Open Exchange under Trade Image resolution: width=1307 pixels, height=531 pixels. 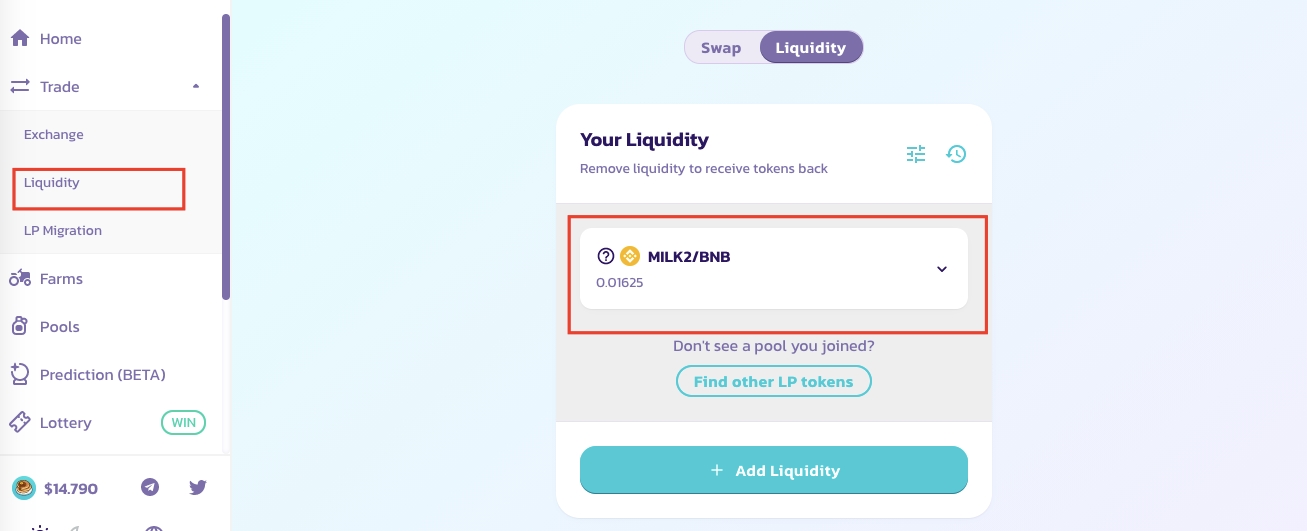tap(54, 135)
